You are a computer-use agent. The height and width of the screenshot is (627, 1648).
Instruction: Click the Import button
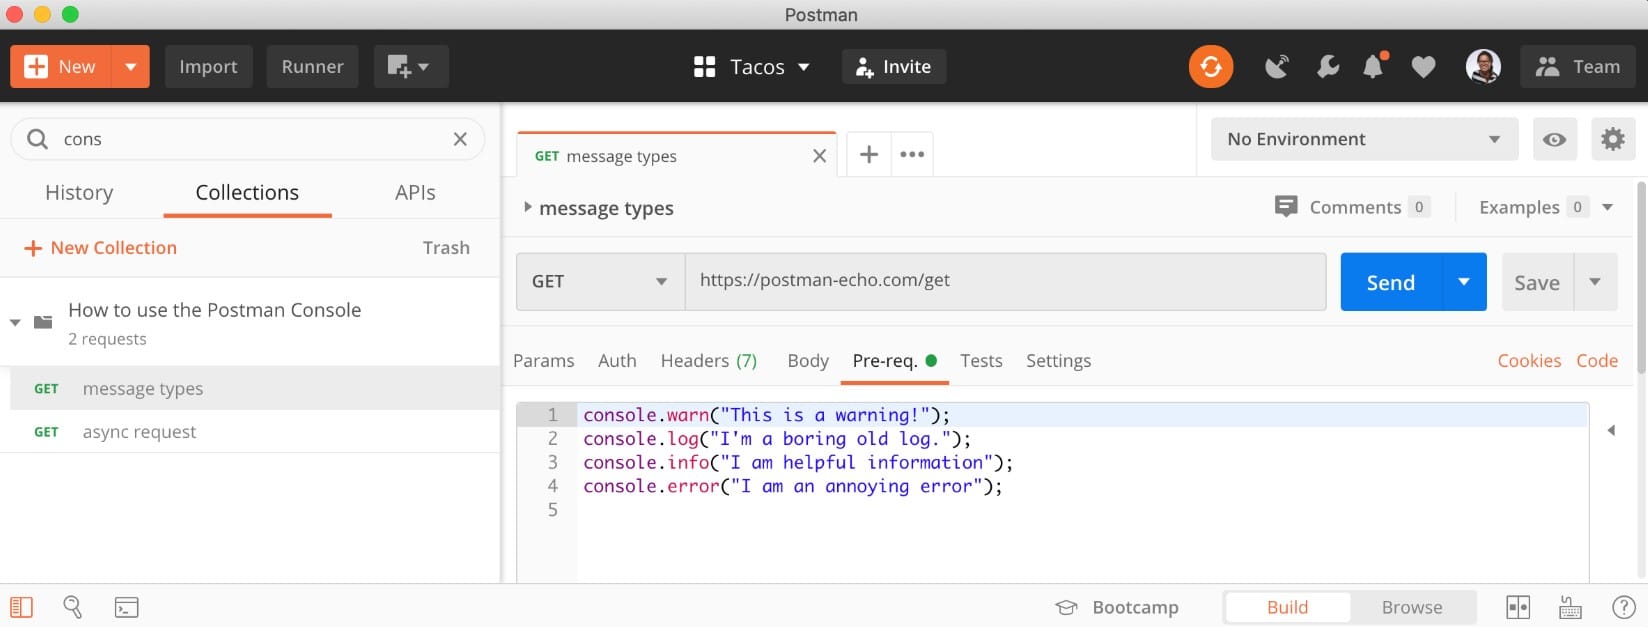(208, 67)
